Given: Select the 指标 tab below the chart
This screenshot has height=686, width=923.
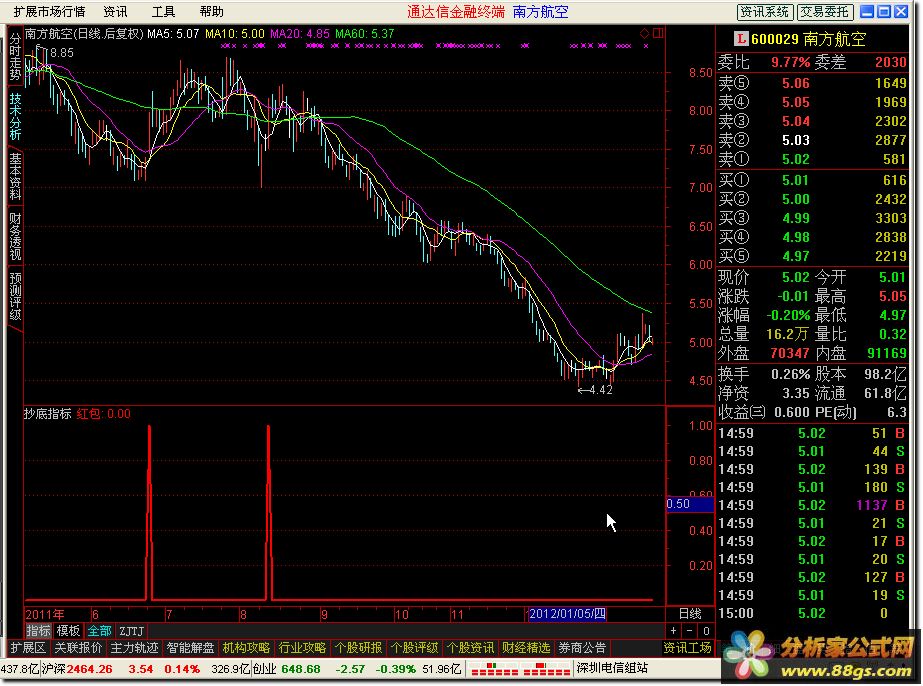Looking at the screenshot, I should [x=38, y=631].
